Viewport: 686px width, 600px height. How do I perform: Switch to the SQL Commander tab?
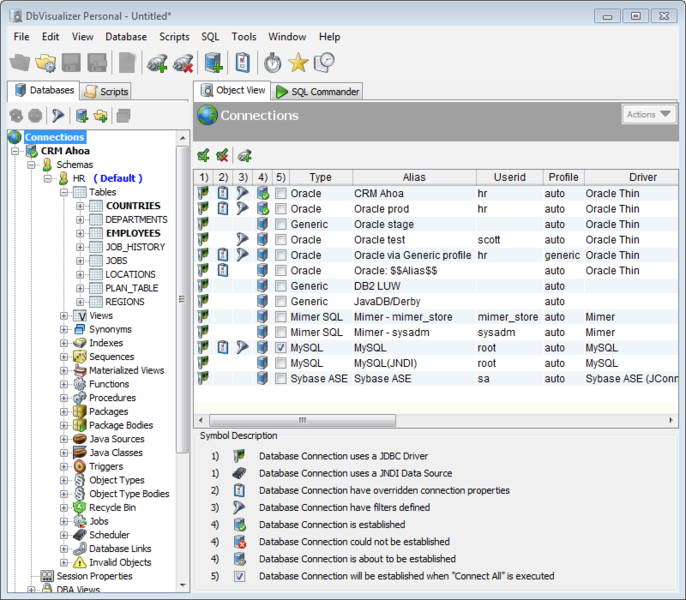[x=318, y=92]
